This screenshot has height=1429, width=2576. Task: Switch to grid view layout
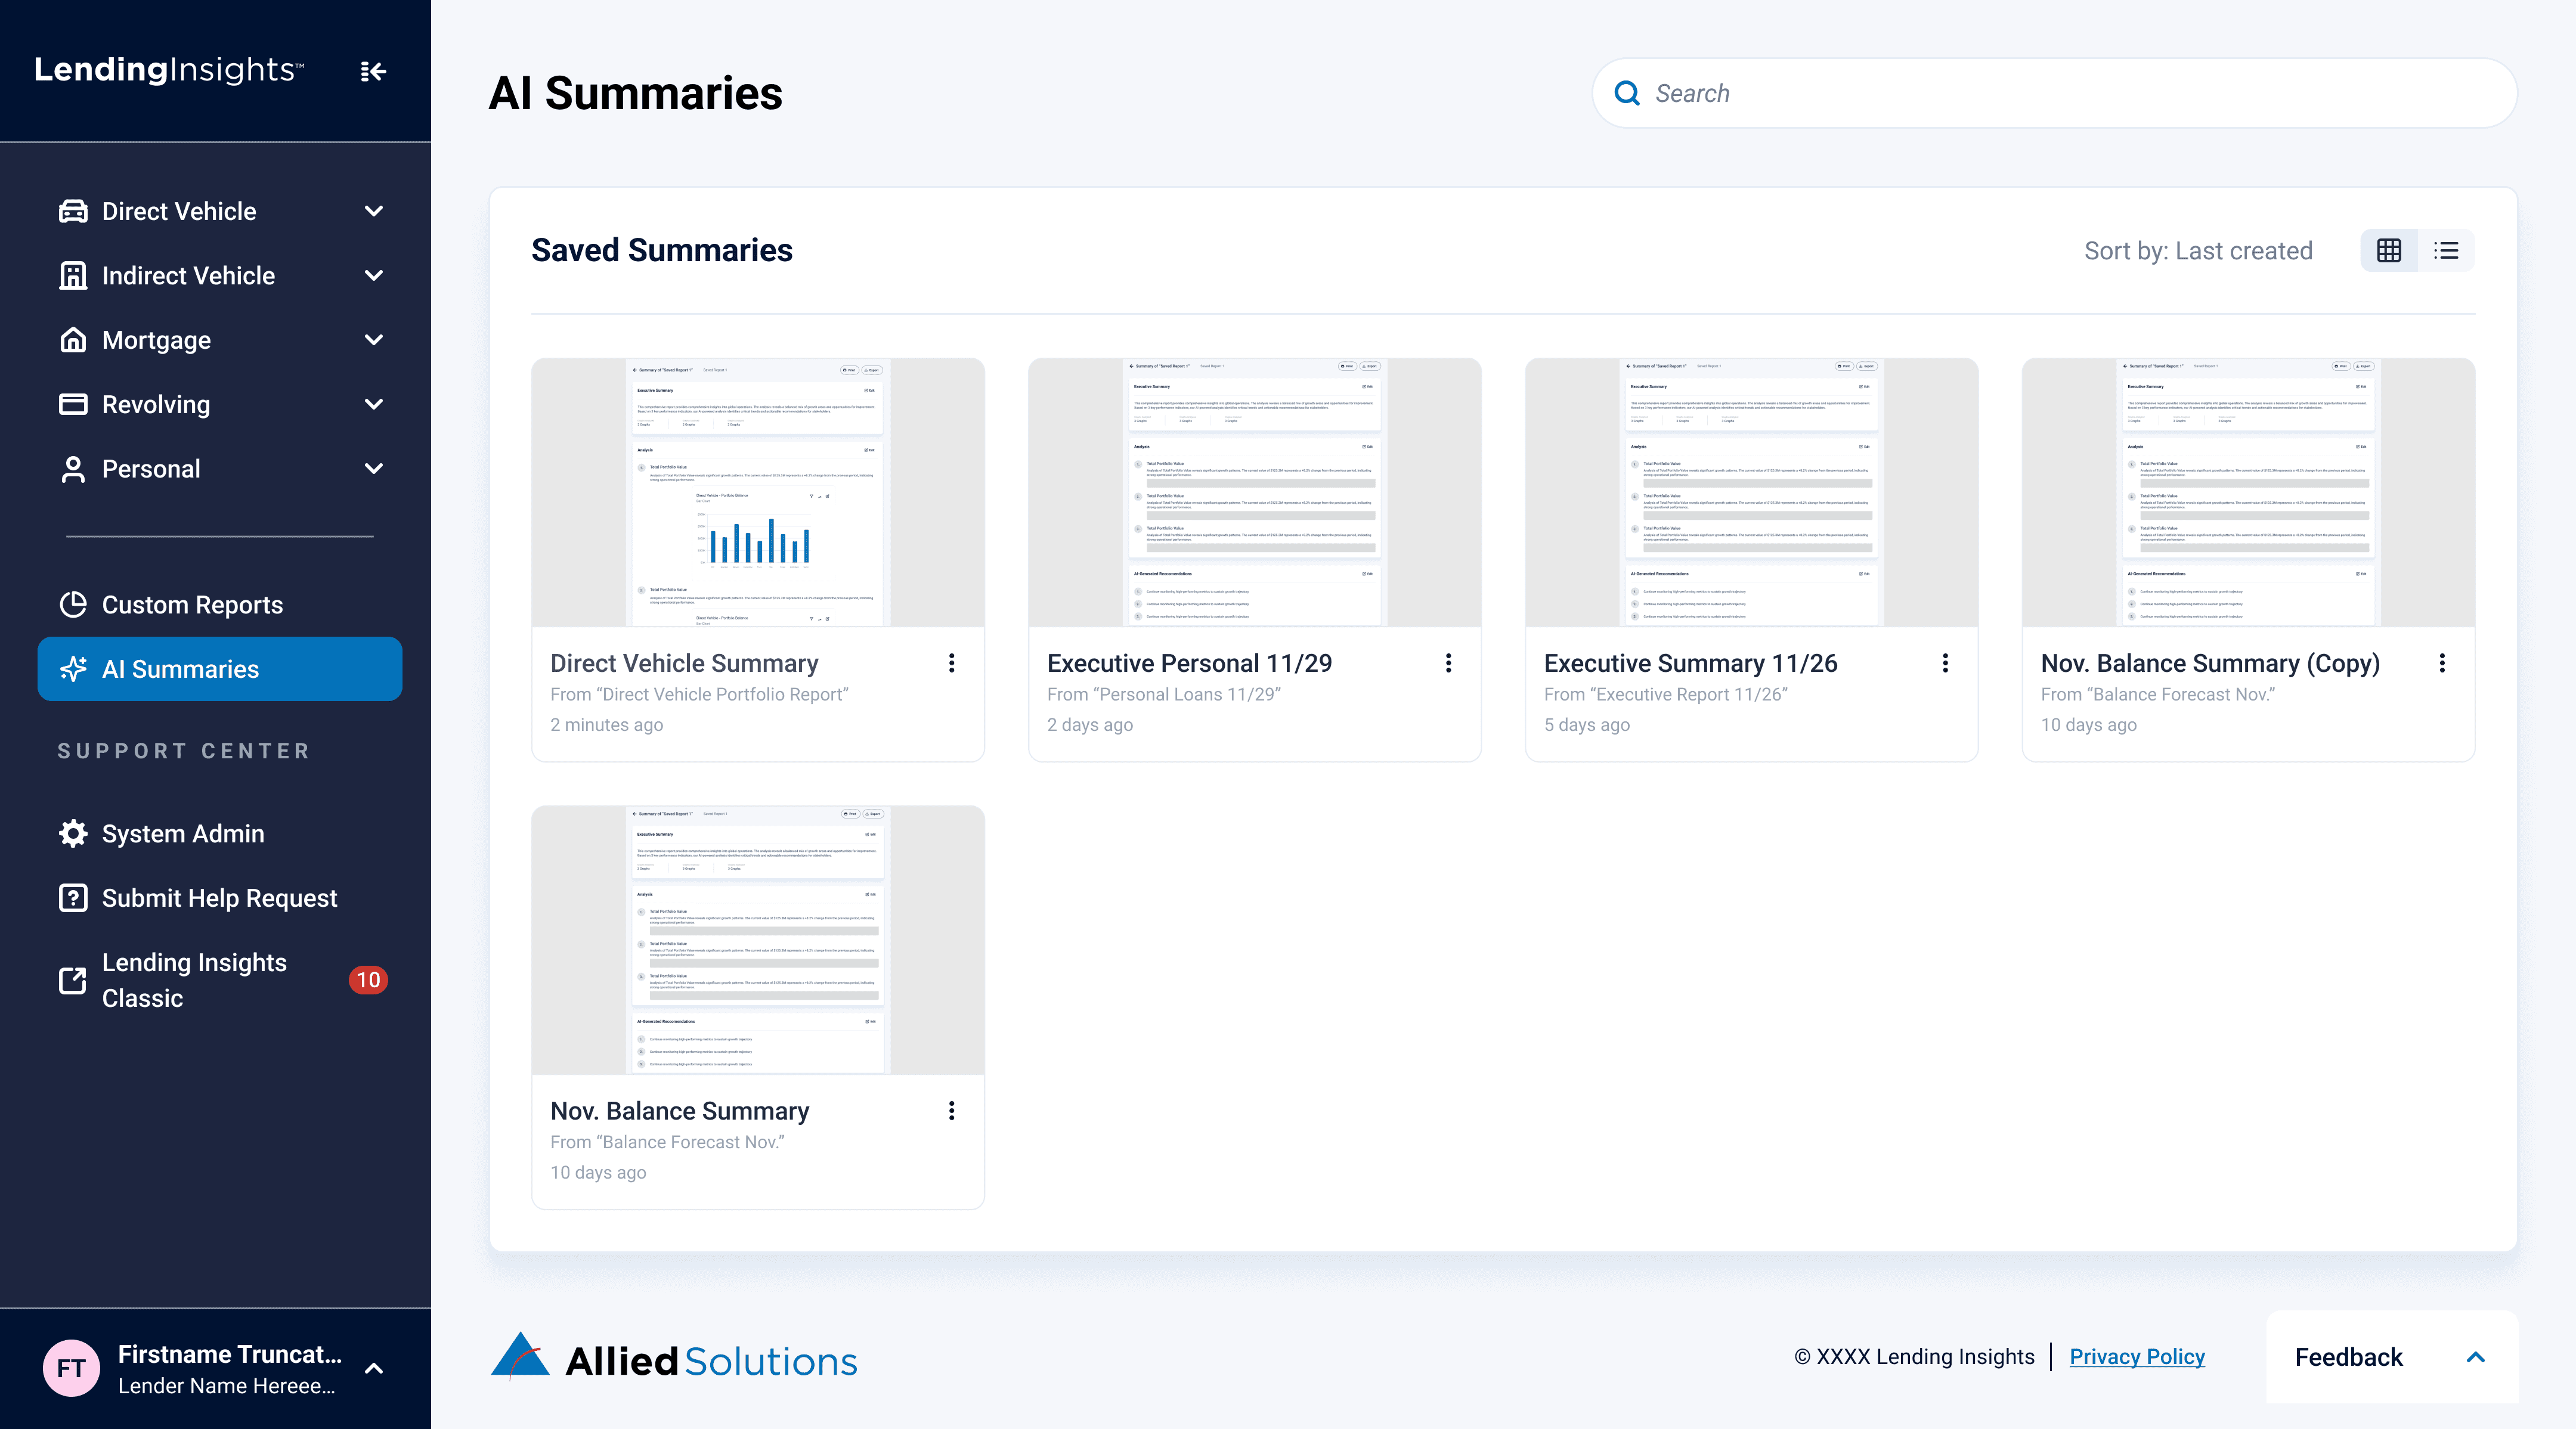tap(2389, 250)
